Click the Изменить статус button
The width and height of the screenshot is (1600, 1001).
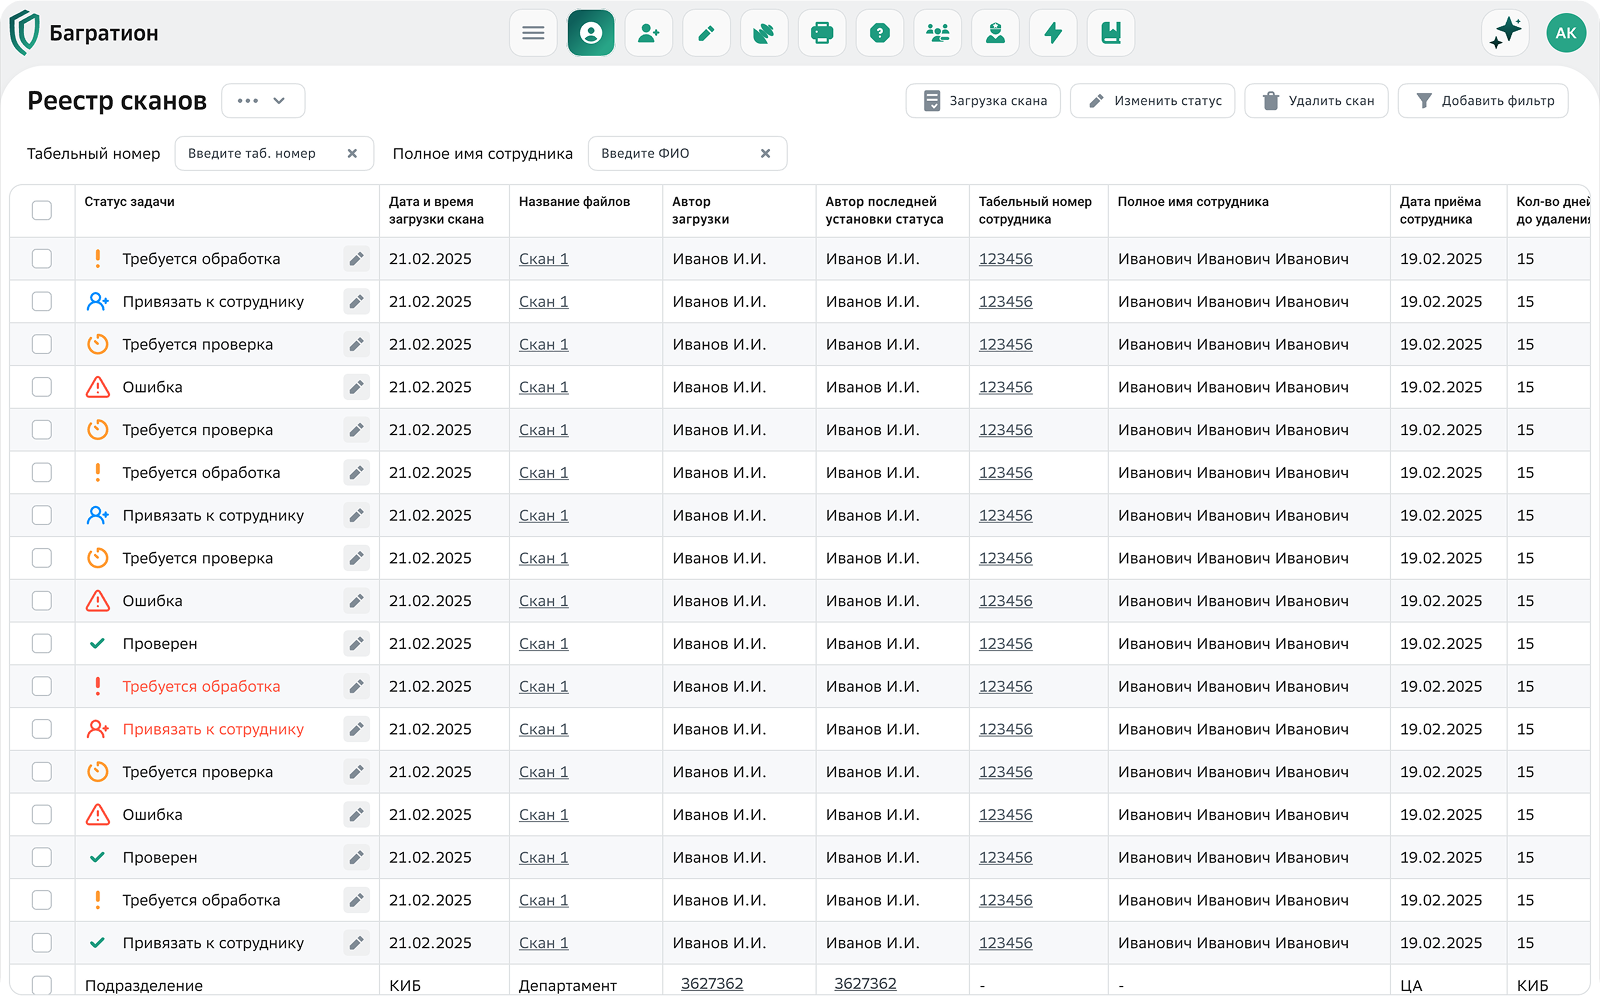click(x=1153, y=101)
